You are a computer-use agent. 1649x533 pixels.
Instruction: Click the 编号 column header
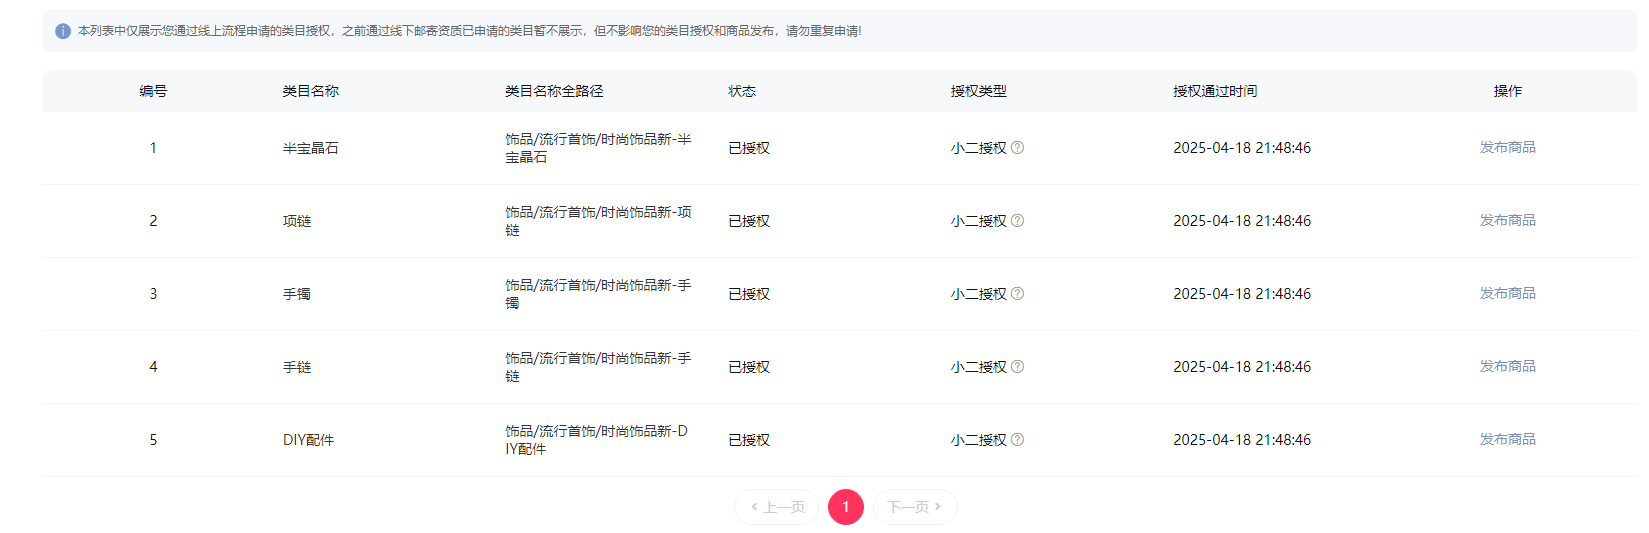click(153, 91)
